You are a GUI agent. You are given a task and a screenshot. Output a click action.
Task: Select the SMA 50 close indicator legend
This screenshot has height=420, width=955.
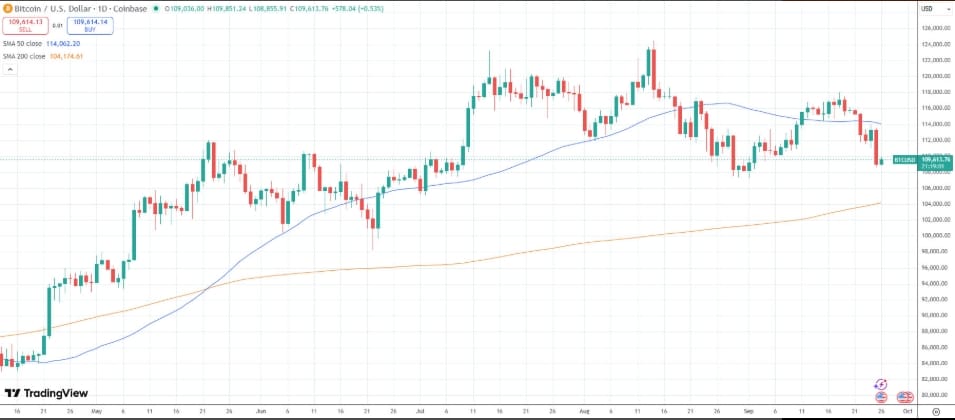pos(23,44)
